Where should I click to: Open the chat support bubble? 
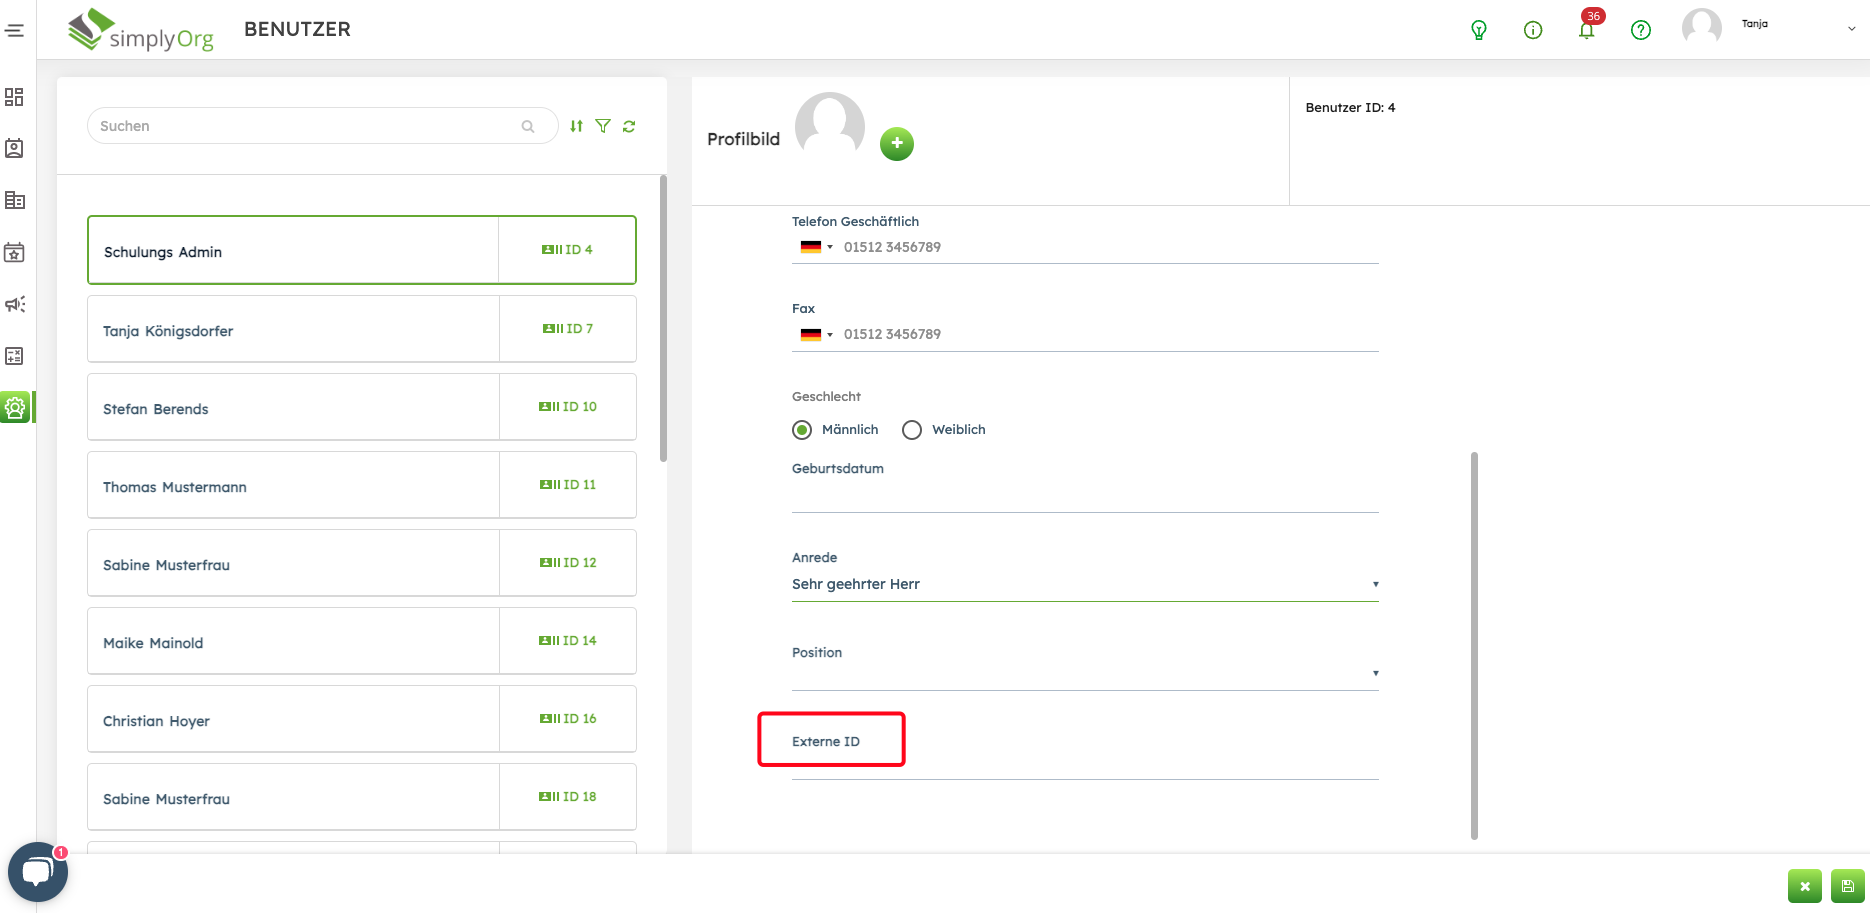[x=38, y=872]
